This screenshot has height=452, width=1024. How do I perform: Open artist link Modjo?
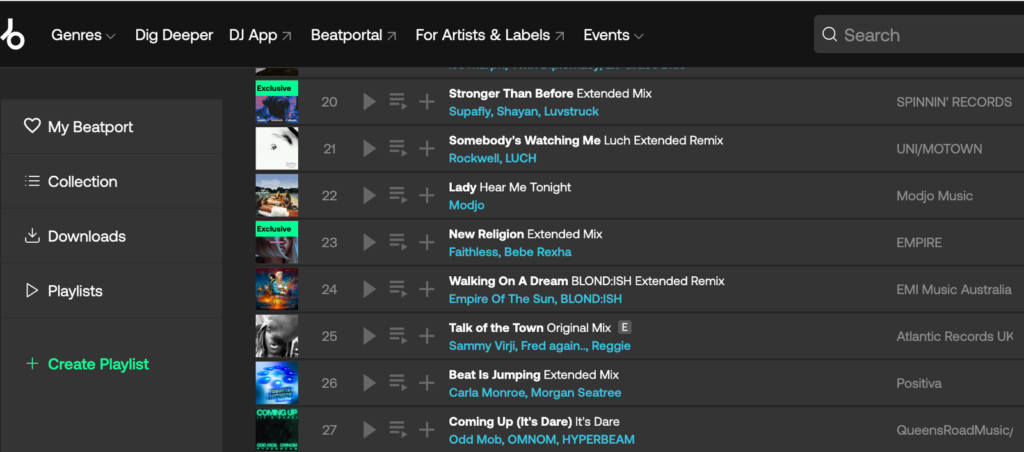[466, 206]
